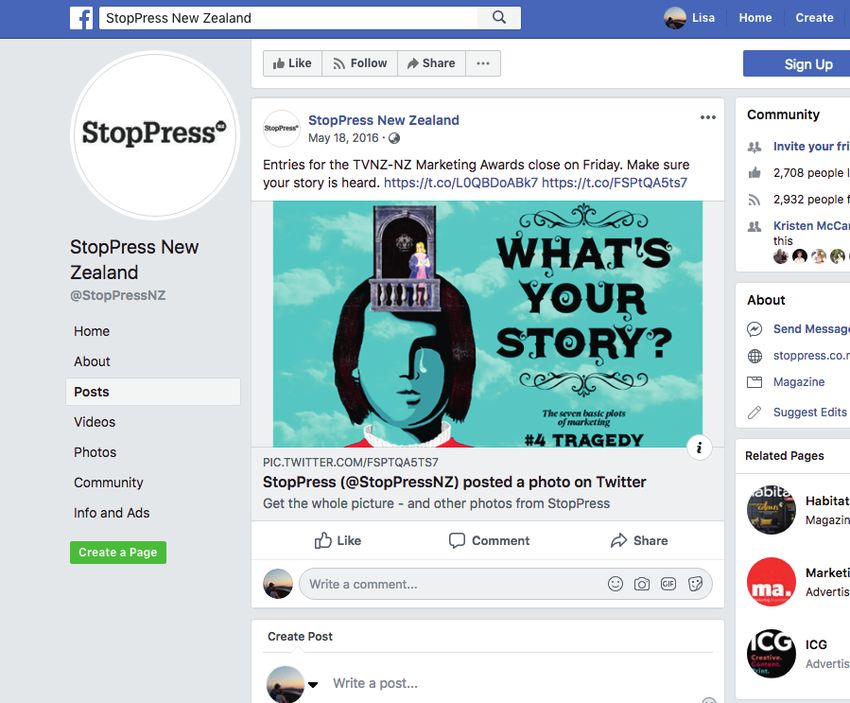Click the ICG related page name
This screenshot has width=850, height=703.
click(816, 644)
